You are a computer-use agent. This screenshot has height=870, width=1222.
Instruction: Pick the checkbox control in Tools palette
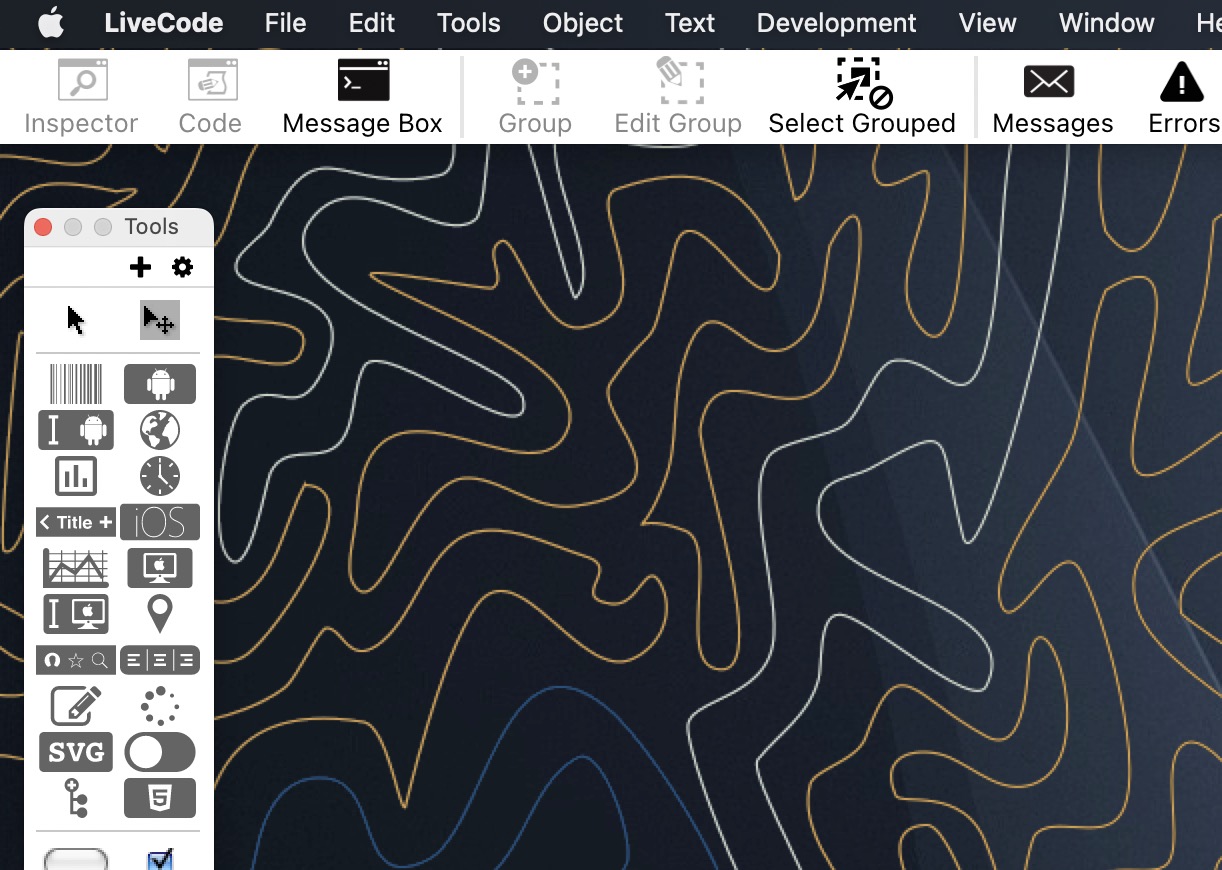[160, 858]
